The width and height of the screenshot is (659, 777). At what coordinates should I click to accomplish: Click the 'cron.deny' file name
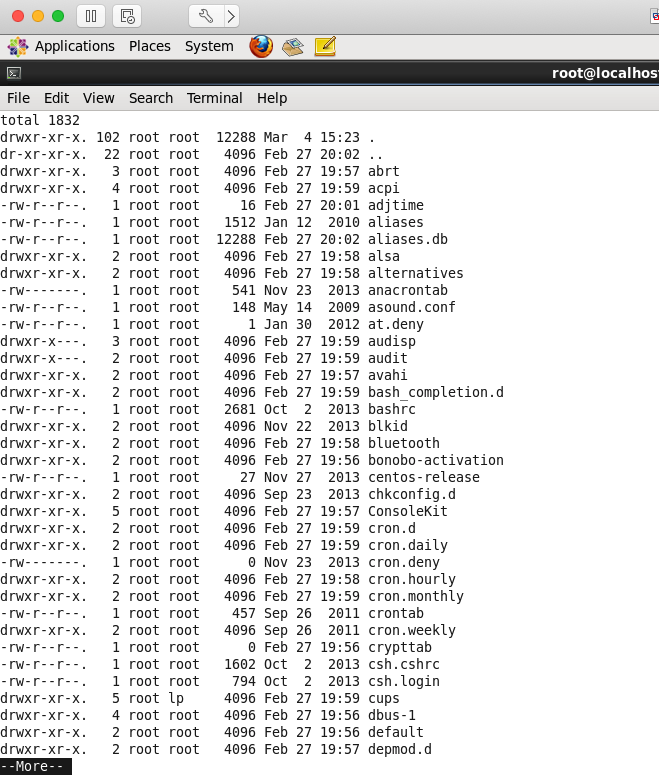coord(404,562)
